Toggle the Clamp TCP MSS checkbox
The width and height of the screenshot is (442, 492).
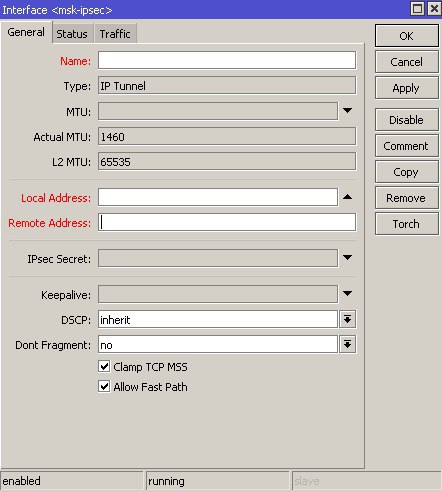[x=104, y=366]
